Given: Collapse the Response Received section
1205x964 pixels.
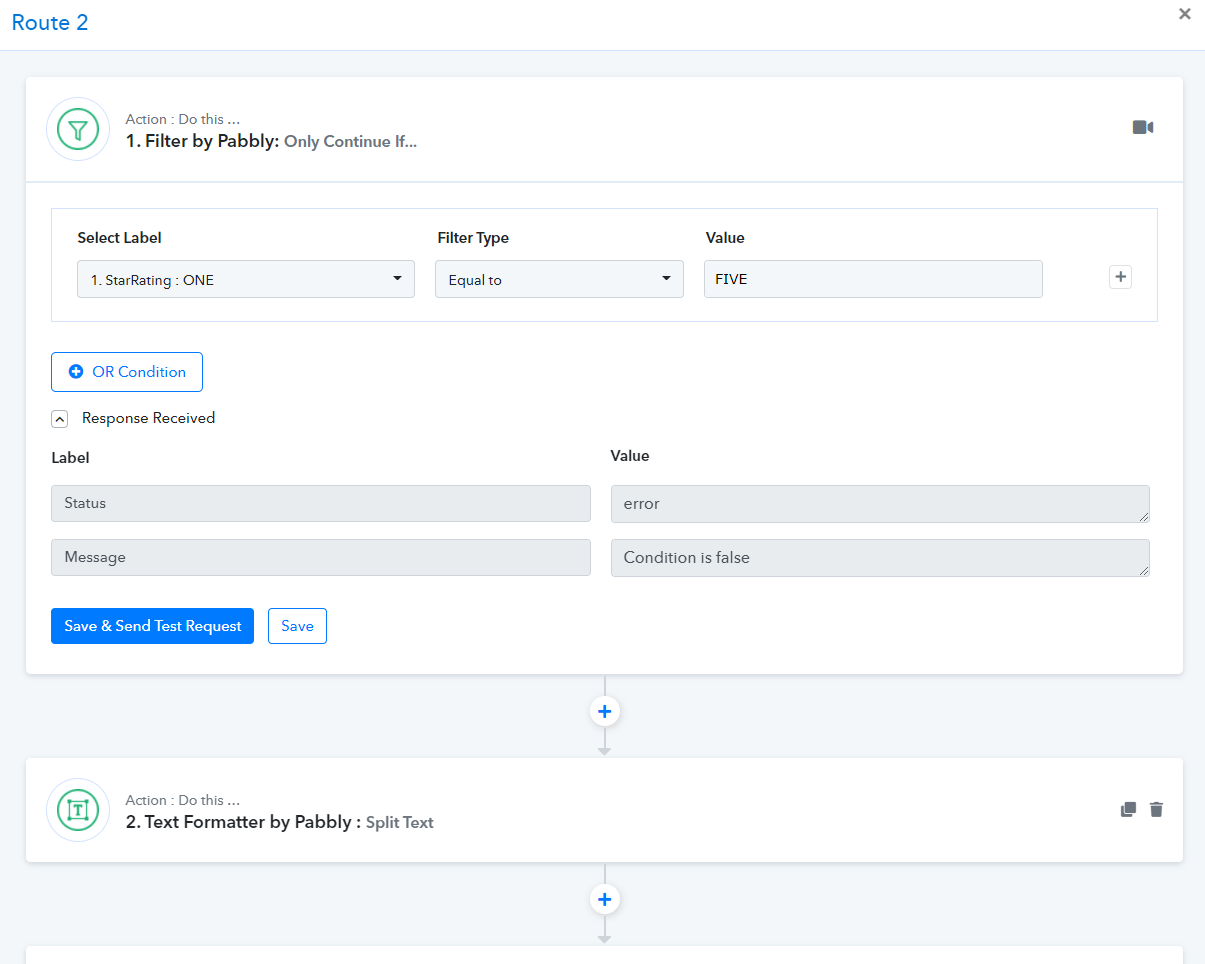Looking at the screenshot, I should 60,419.
